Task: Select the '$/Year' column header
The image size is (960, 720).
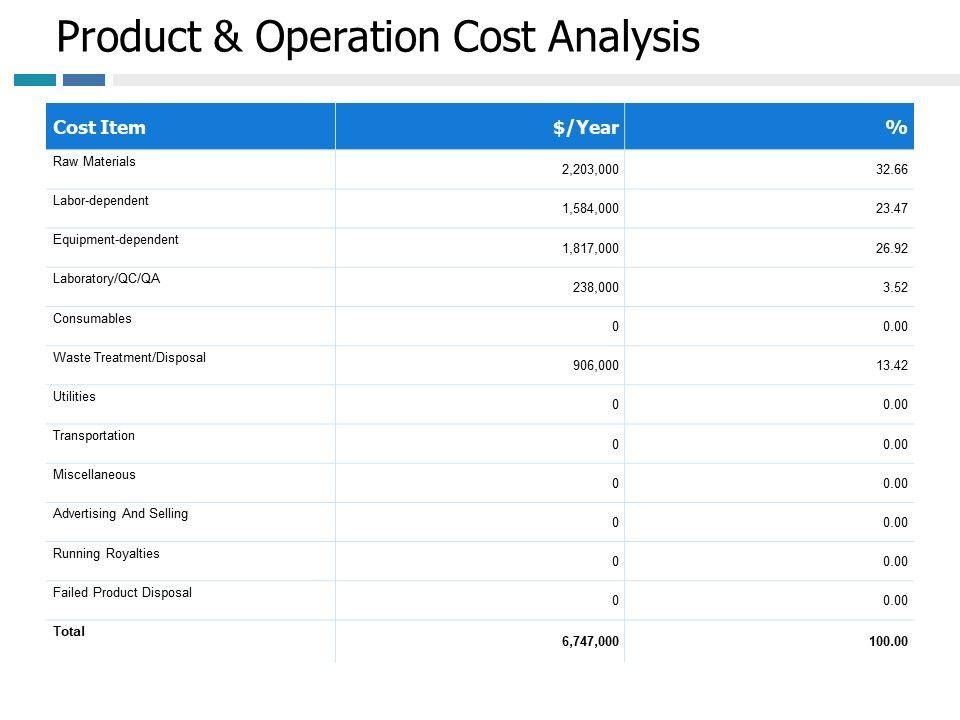Action: 585,127
